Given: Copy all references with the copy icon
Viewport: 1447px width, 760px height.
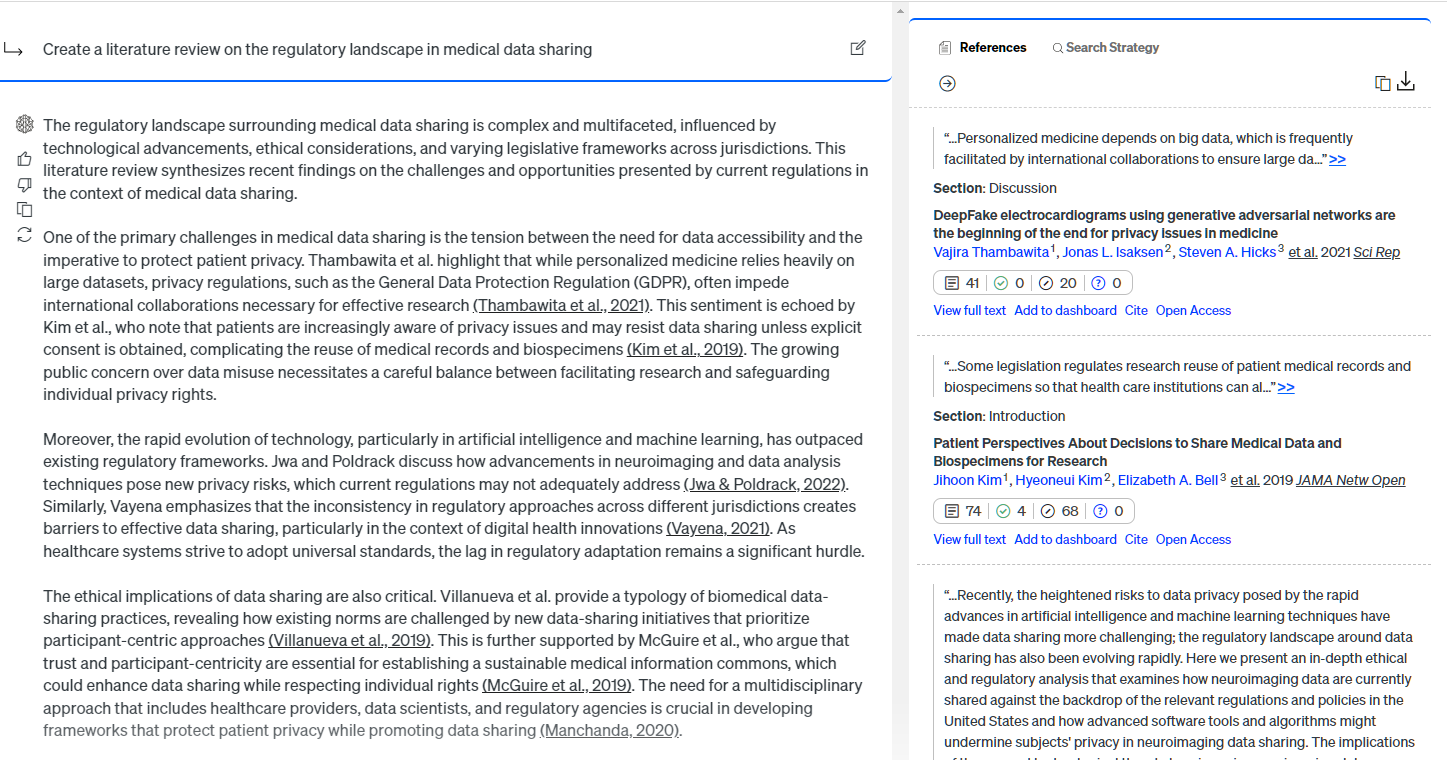Looking at the screenshot, I should 1383,83.
